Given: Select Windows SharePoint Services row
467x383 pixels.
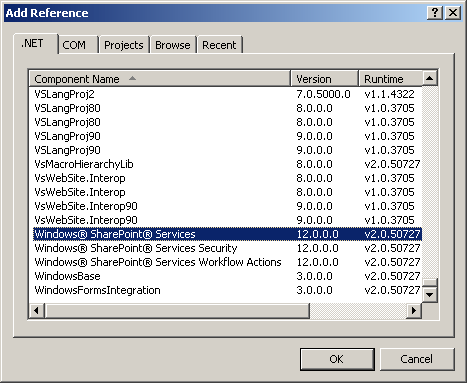Looking at the screenshot, I should click(227, 234).
